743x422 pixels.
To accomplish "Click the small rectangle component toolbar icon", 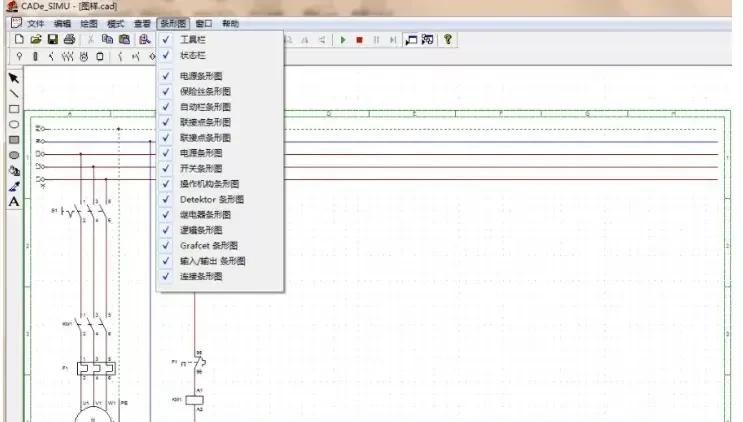I will coord(100,56).
